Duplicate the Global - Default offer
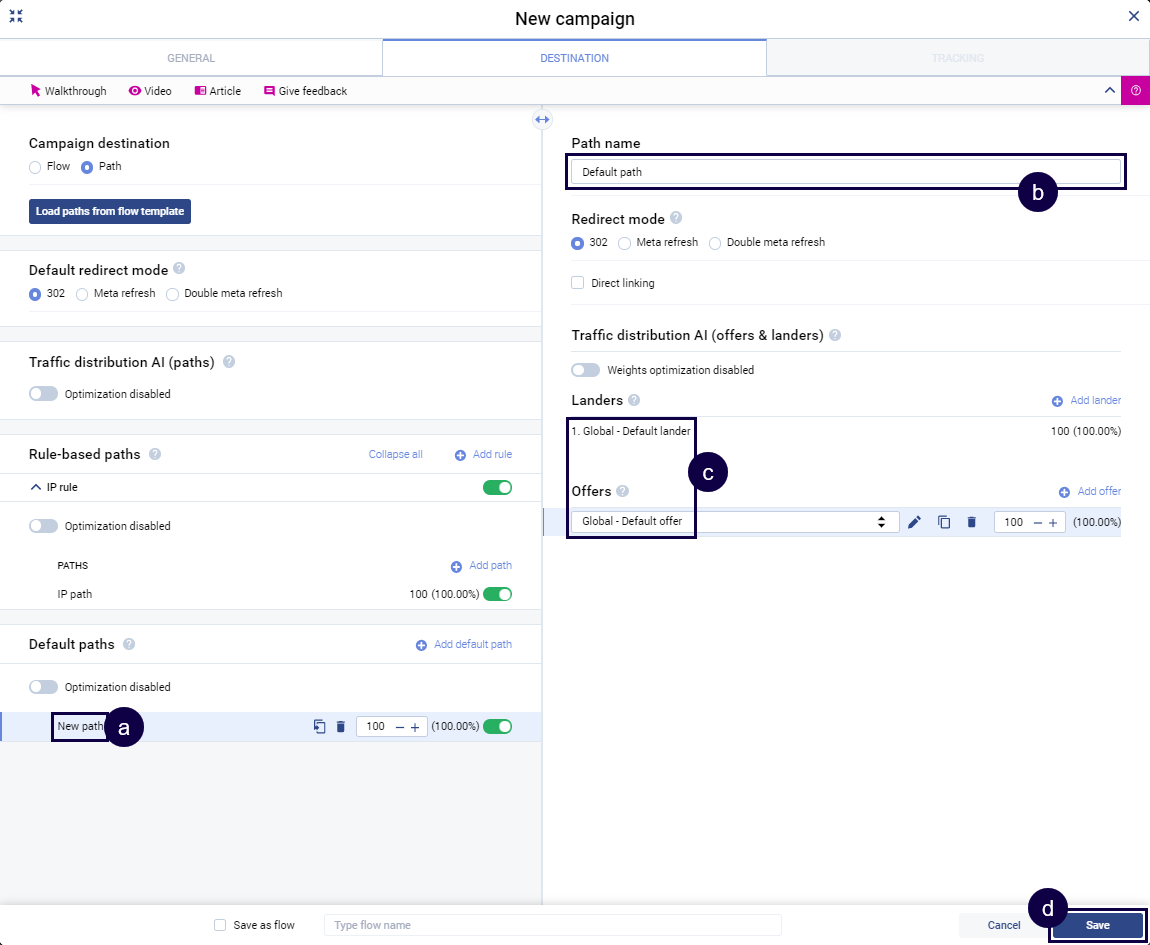This screenshot has height=945, width=1150. (x=943, y=522)
